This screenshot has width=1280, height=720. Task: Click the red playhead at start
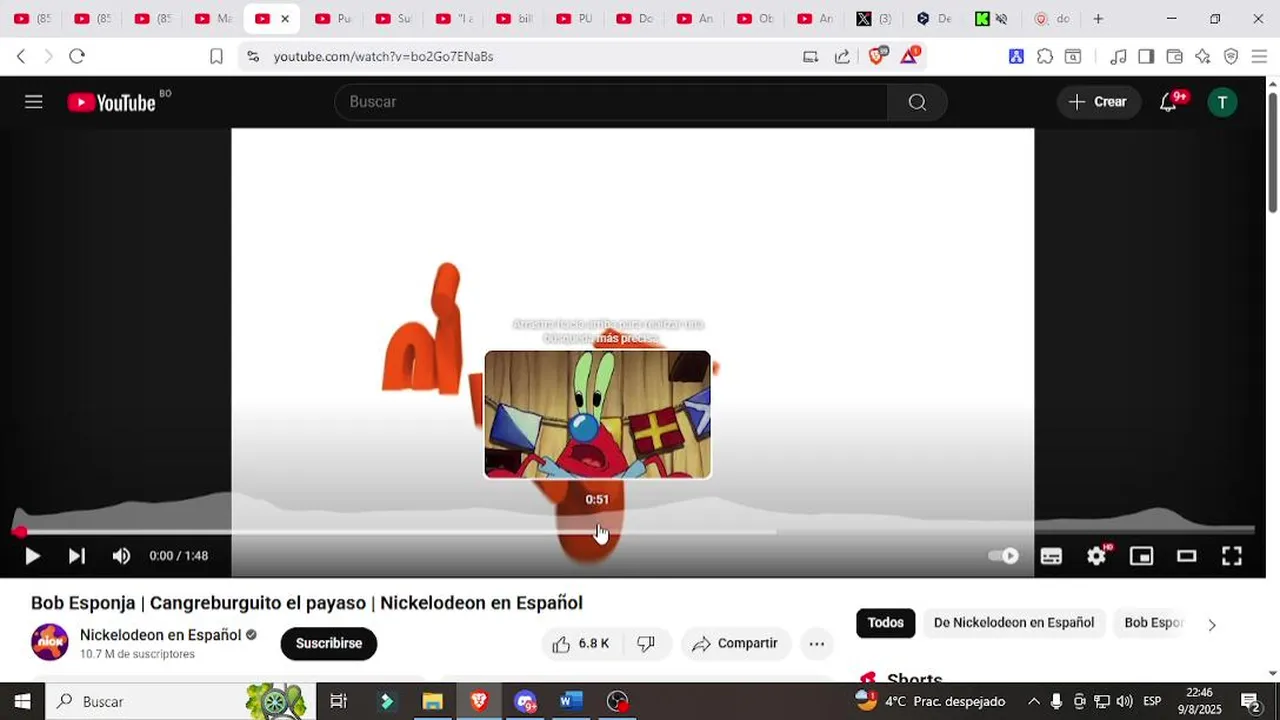20,532
